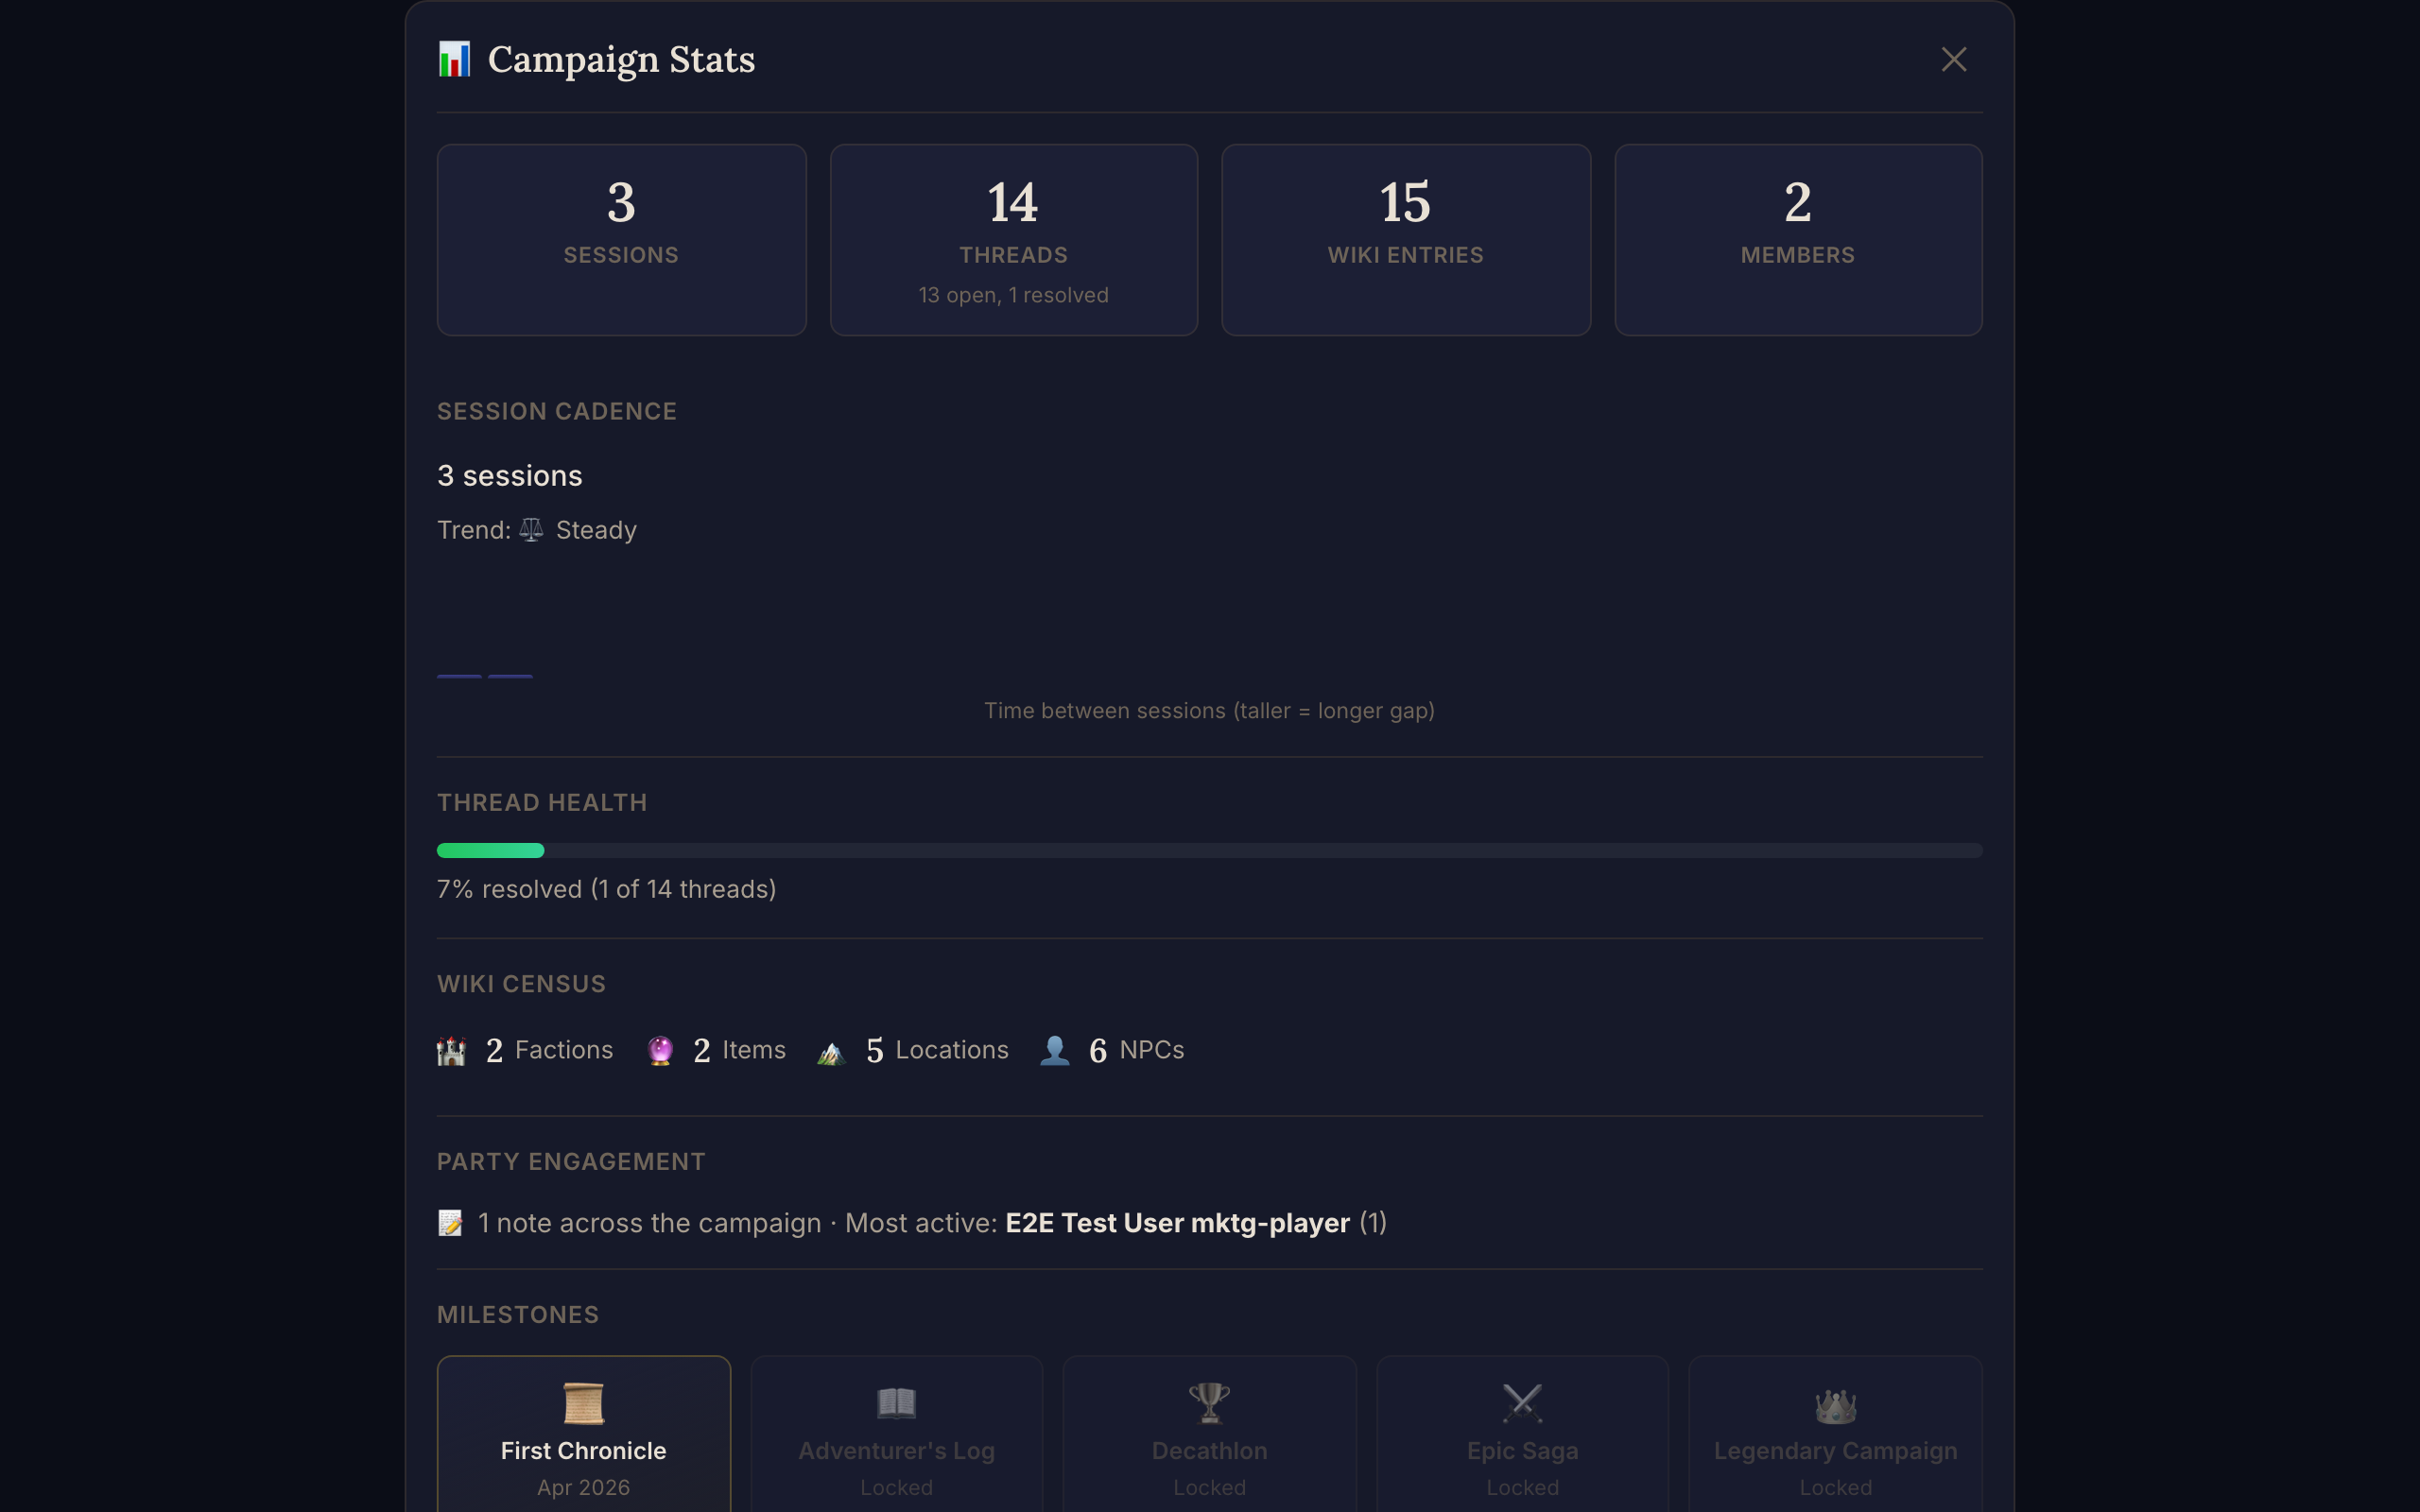Click the 'SESSION CADENCE' section heading

pos(557,411)
